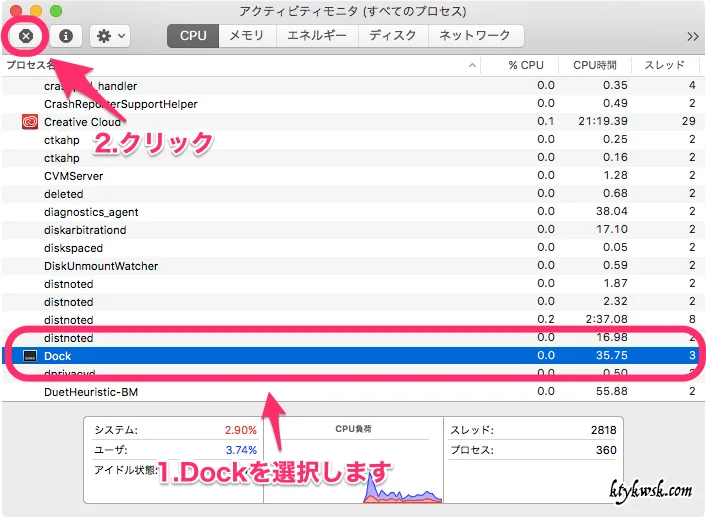This screenshot has width=706, height=517.
Task: Switch to the ネットワーク tab
Action: click(475, 36)
